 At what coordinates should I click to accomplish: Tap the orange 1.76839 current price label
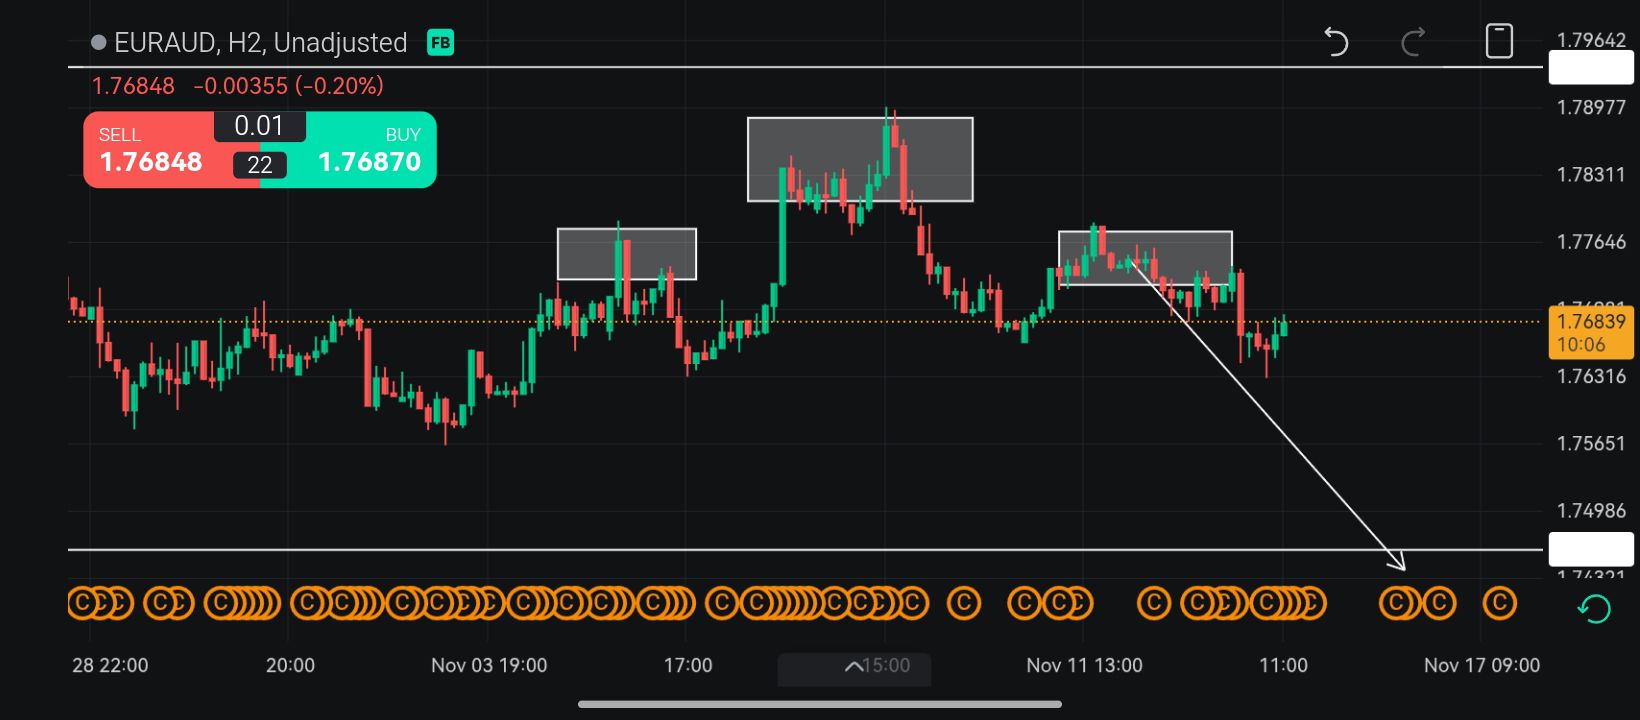click(x=1590, y=332)
